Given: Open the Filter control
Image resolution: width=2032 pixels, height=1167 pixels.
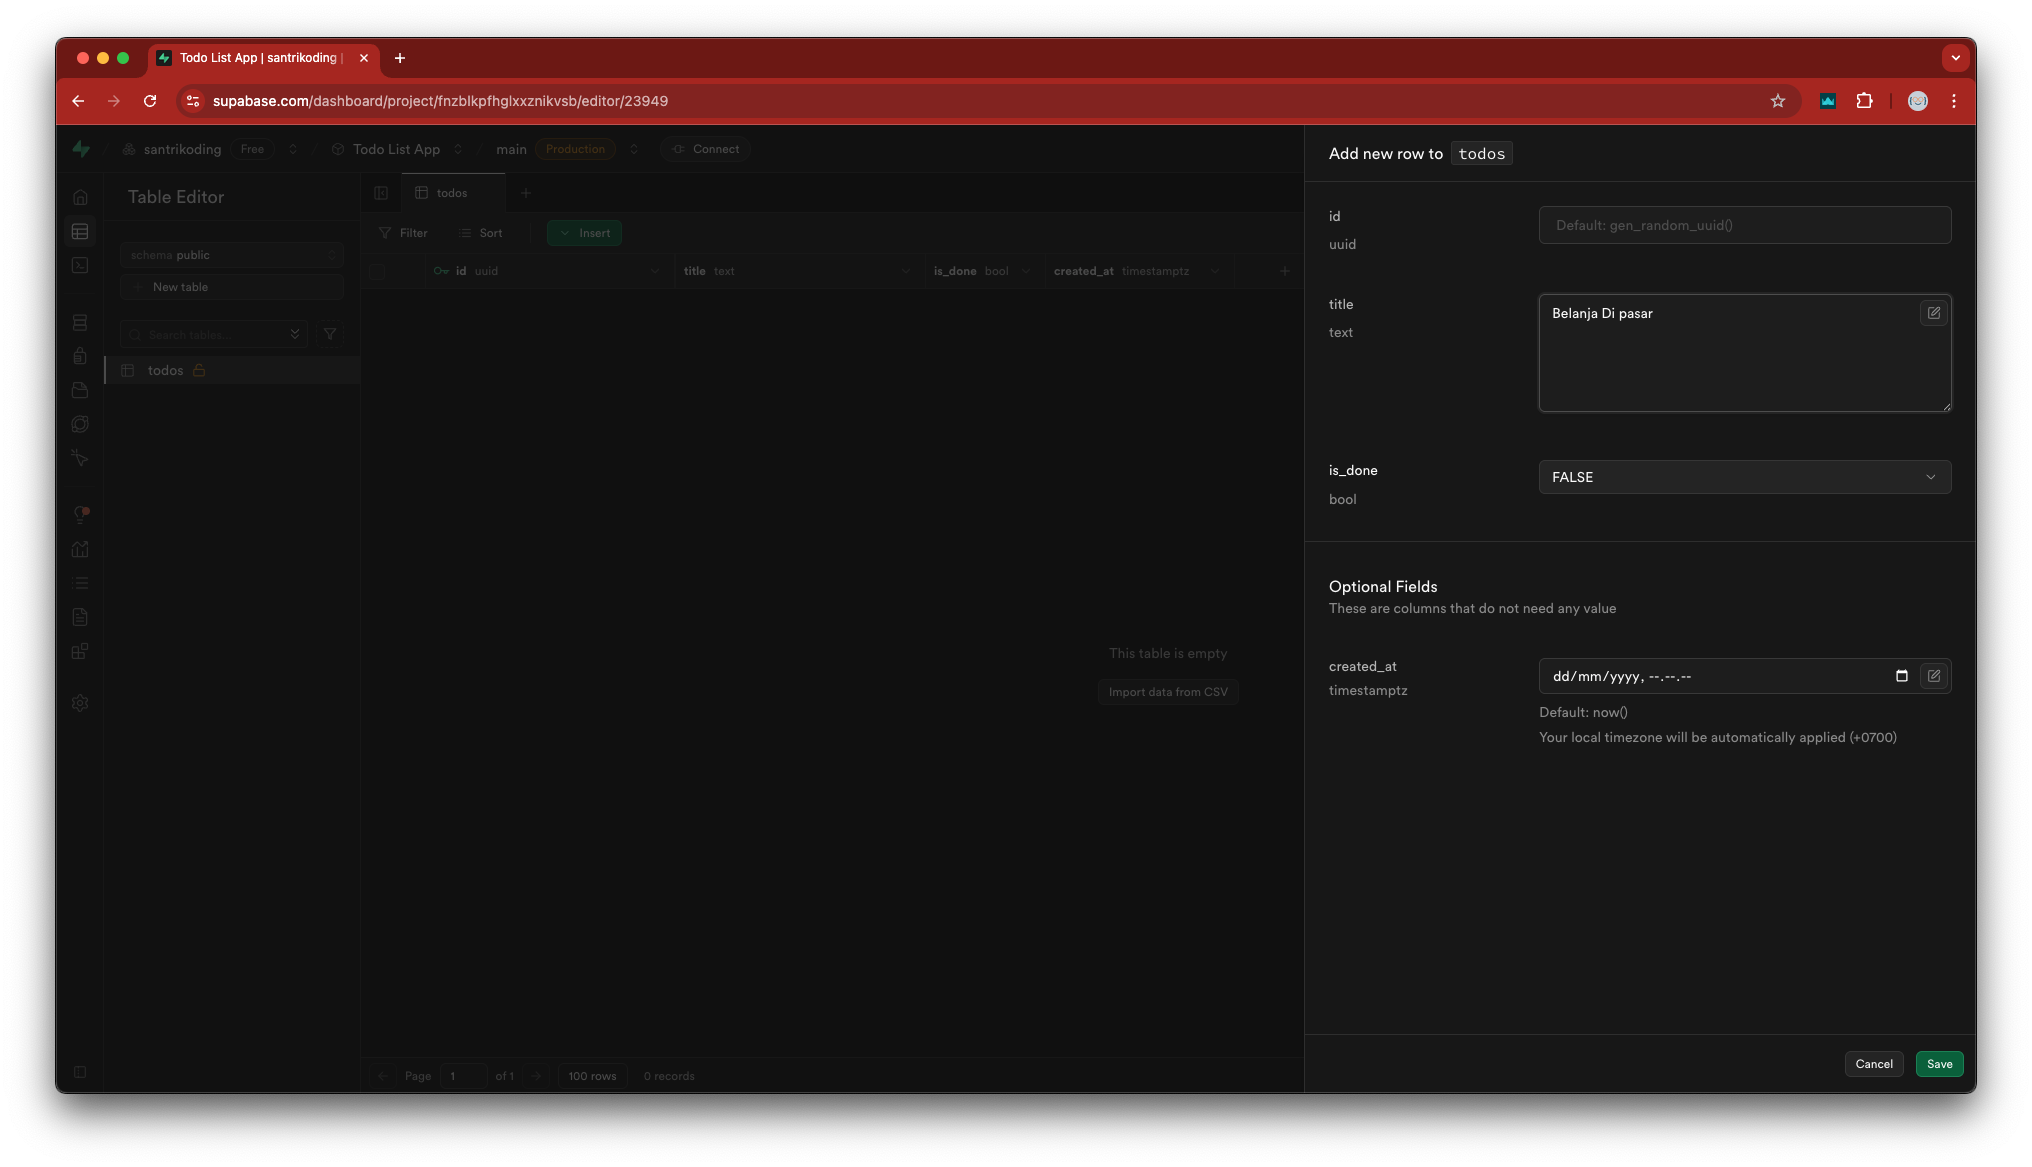Looking at the screenshot, I should click(403, 233).
